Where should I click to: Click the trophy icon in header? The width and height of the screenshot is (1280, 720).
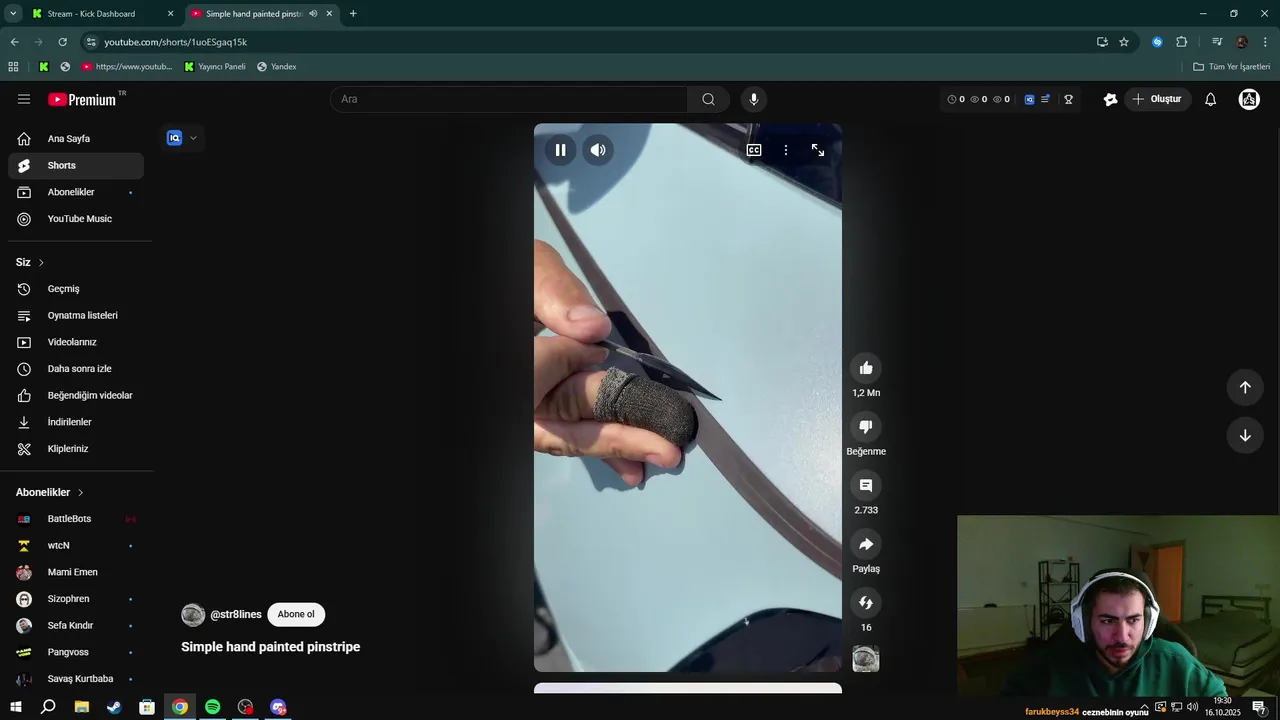coord(1068,99)
